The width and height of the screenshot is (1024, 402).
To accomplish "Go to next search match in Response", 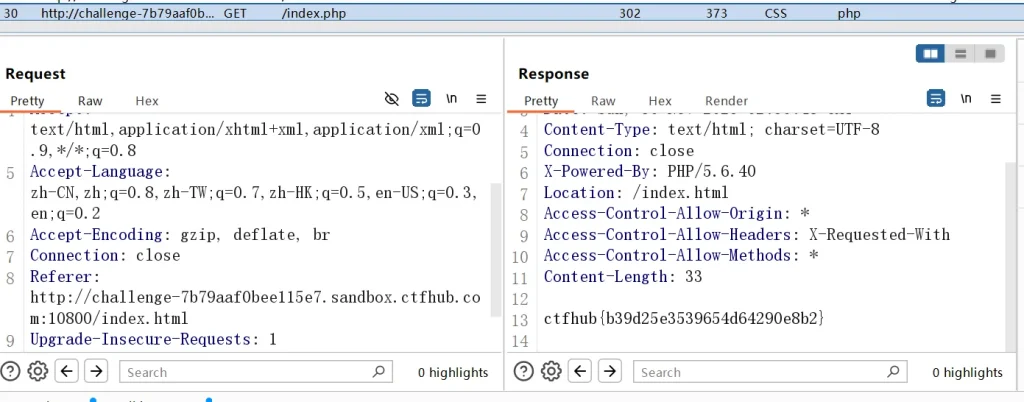I will tap(610, 372).
